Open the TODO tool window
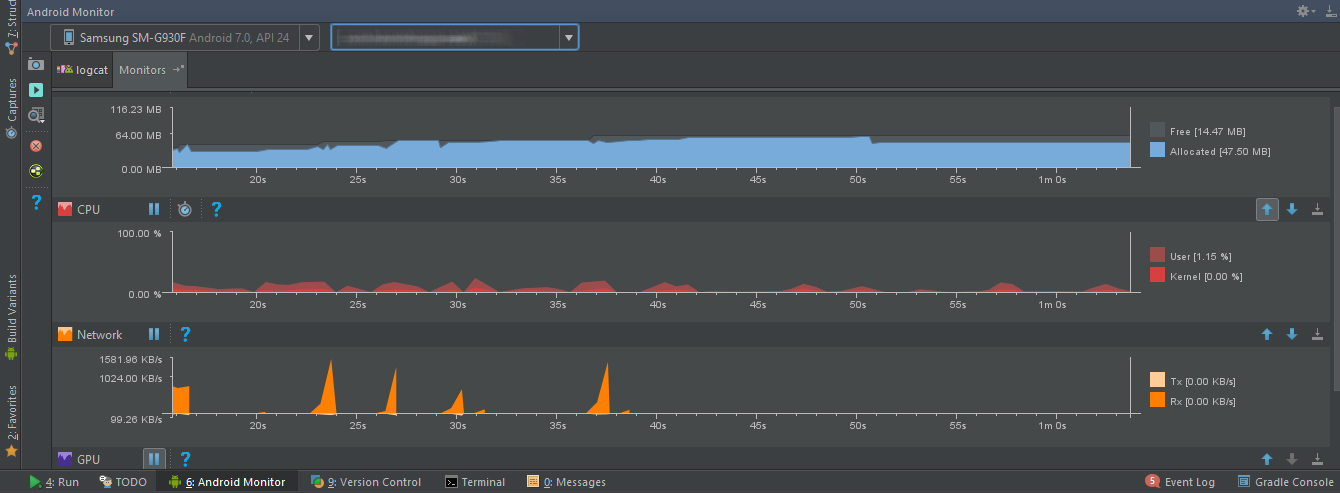Screen dimensions: 1340x493 123,482
